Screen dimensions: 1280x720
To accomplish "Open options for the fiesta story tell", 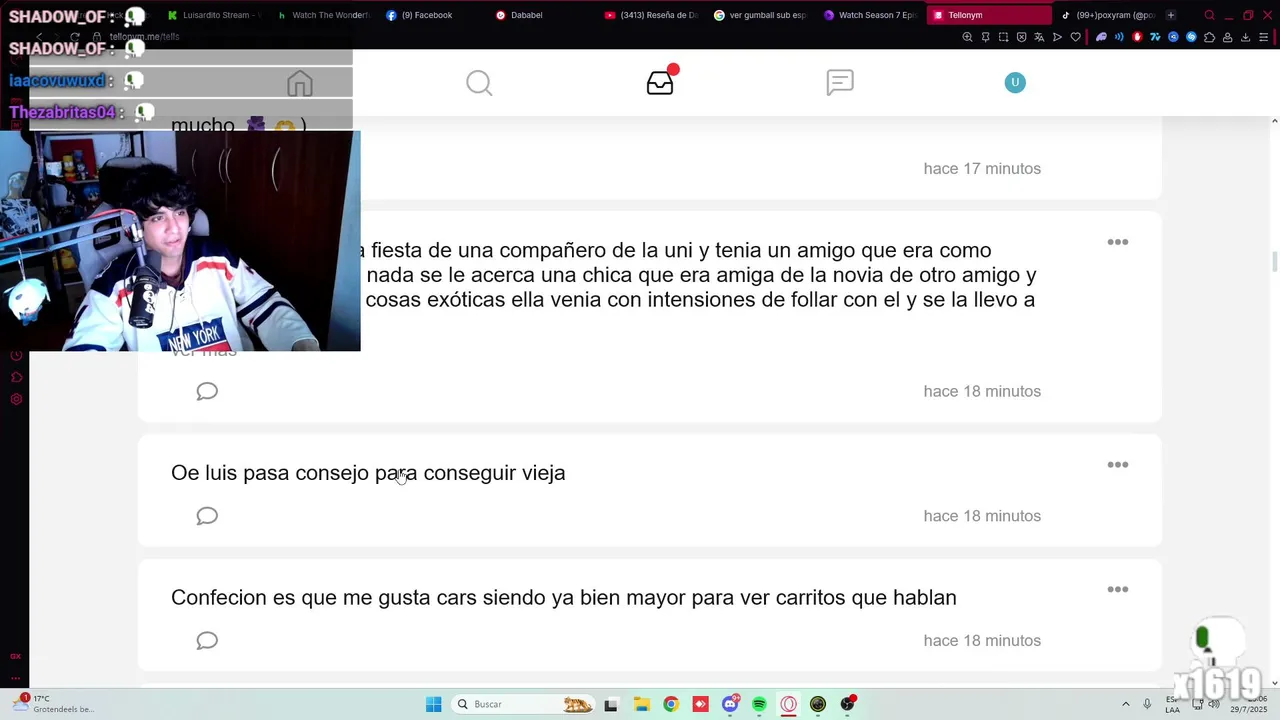I will tap(1118, 242).
